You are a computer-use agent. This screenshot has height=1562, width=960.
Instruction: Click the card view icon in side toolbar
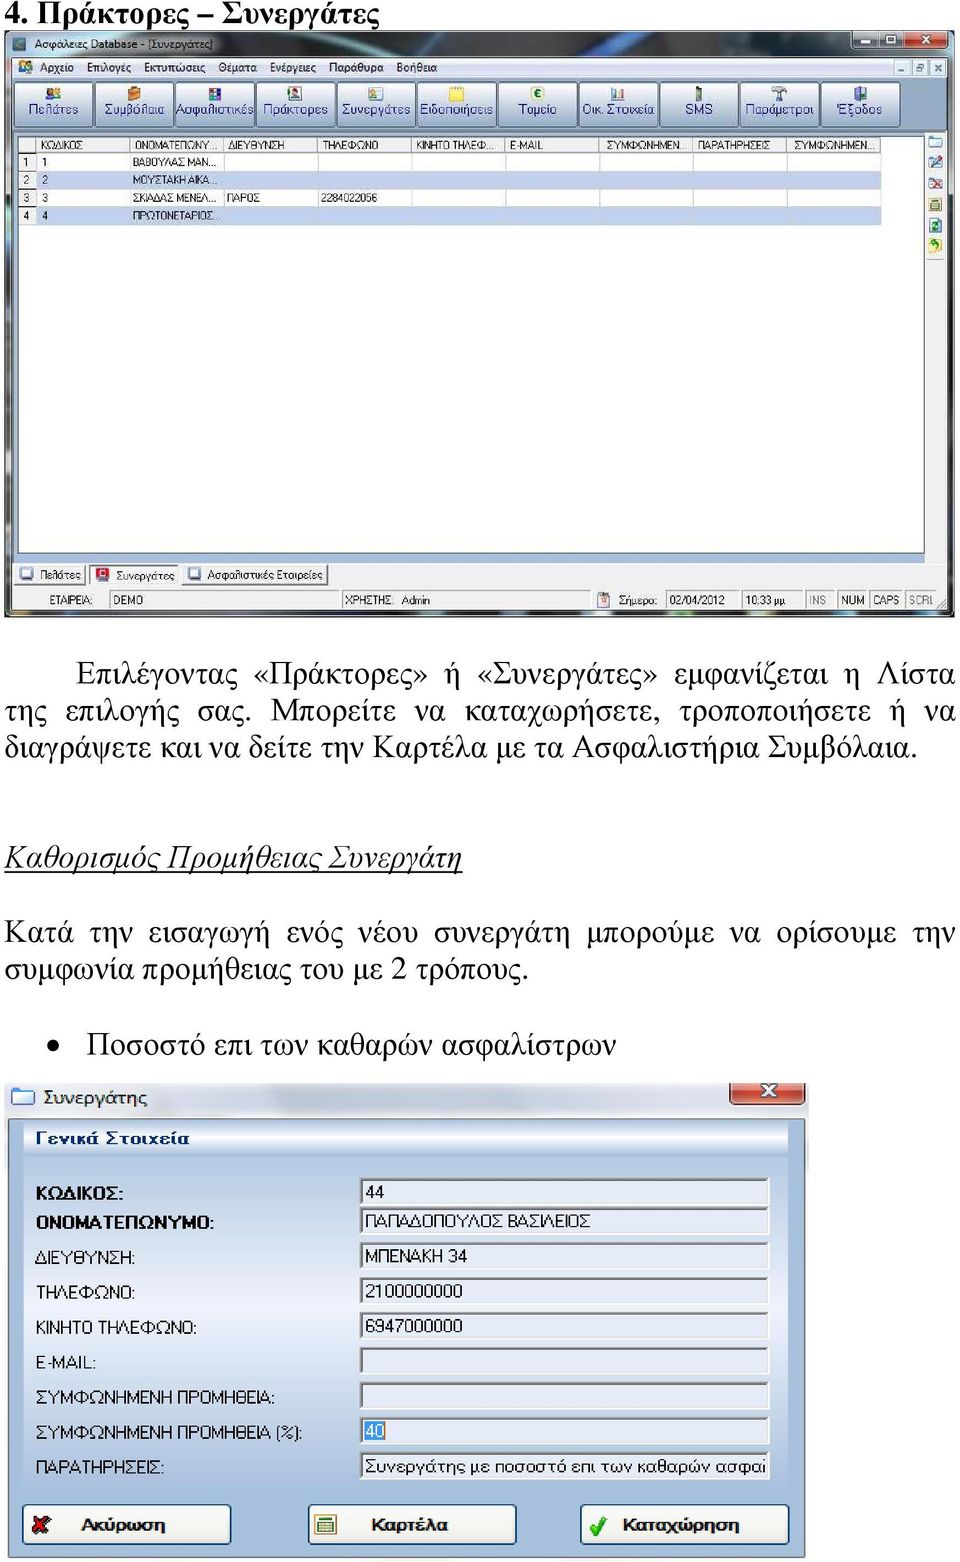(x=935, y=204)
